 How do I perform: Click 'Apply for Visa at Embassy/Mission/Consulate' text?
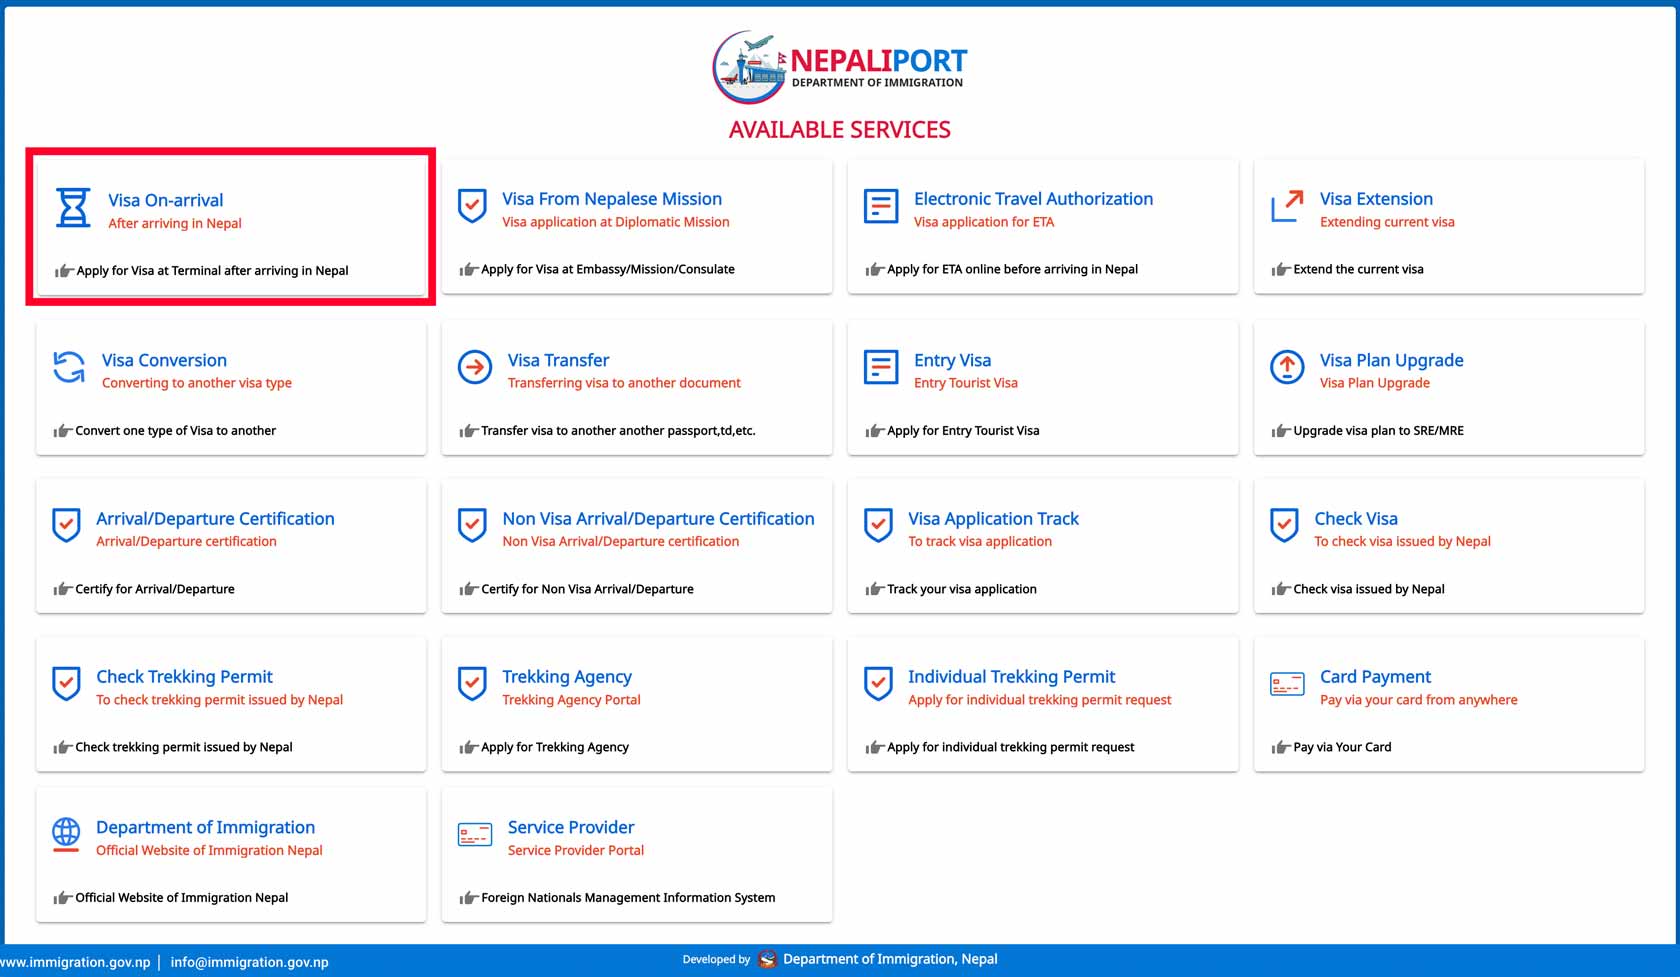pos(608,270)
